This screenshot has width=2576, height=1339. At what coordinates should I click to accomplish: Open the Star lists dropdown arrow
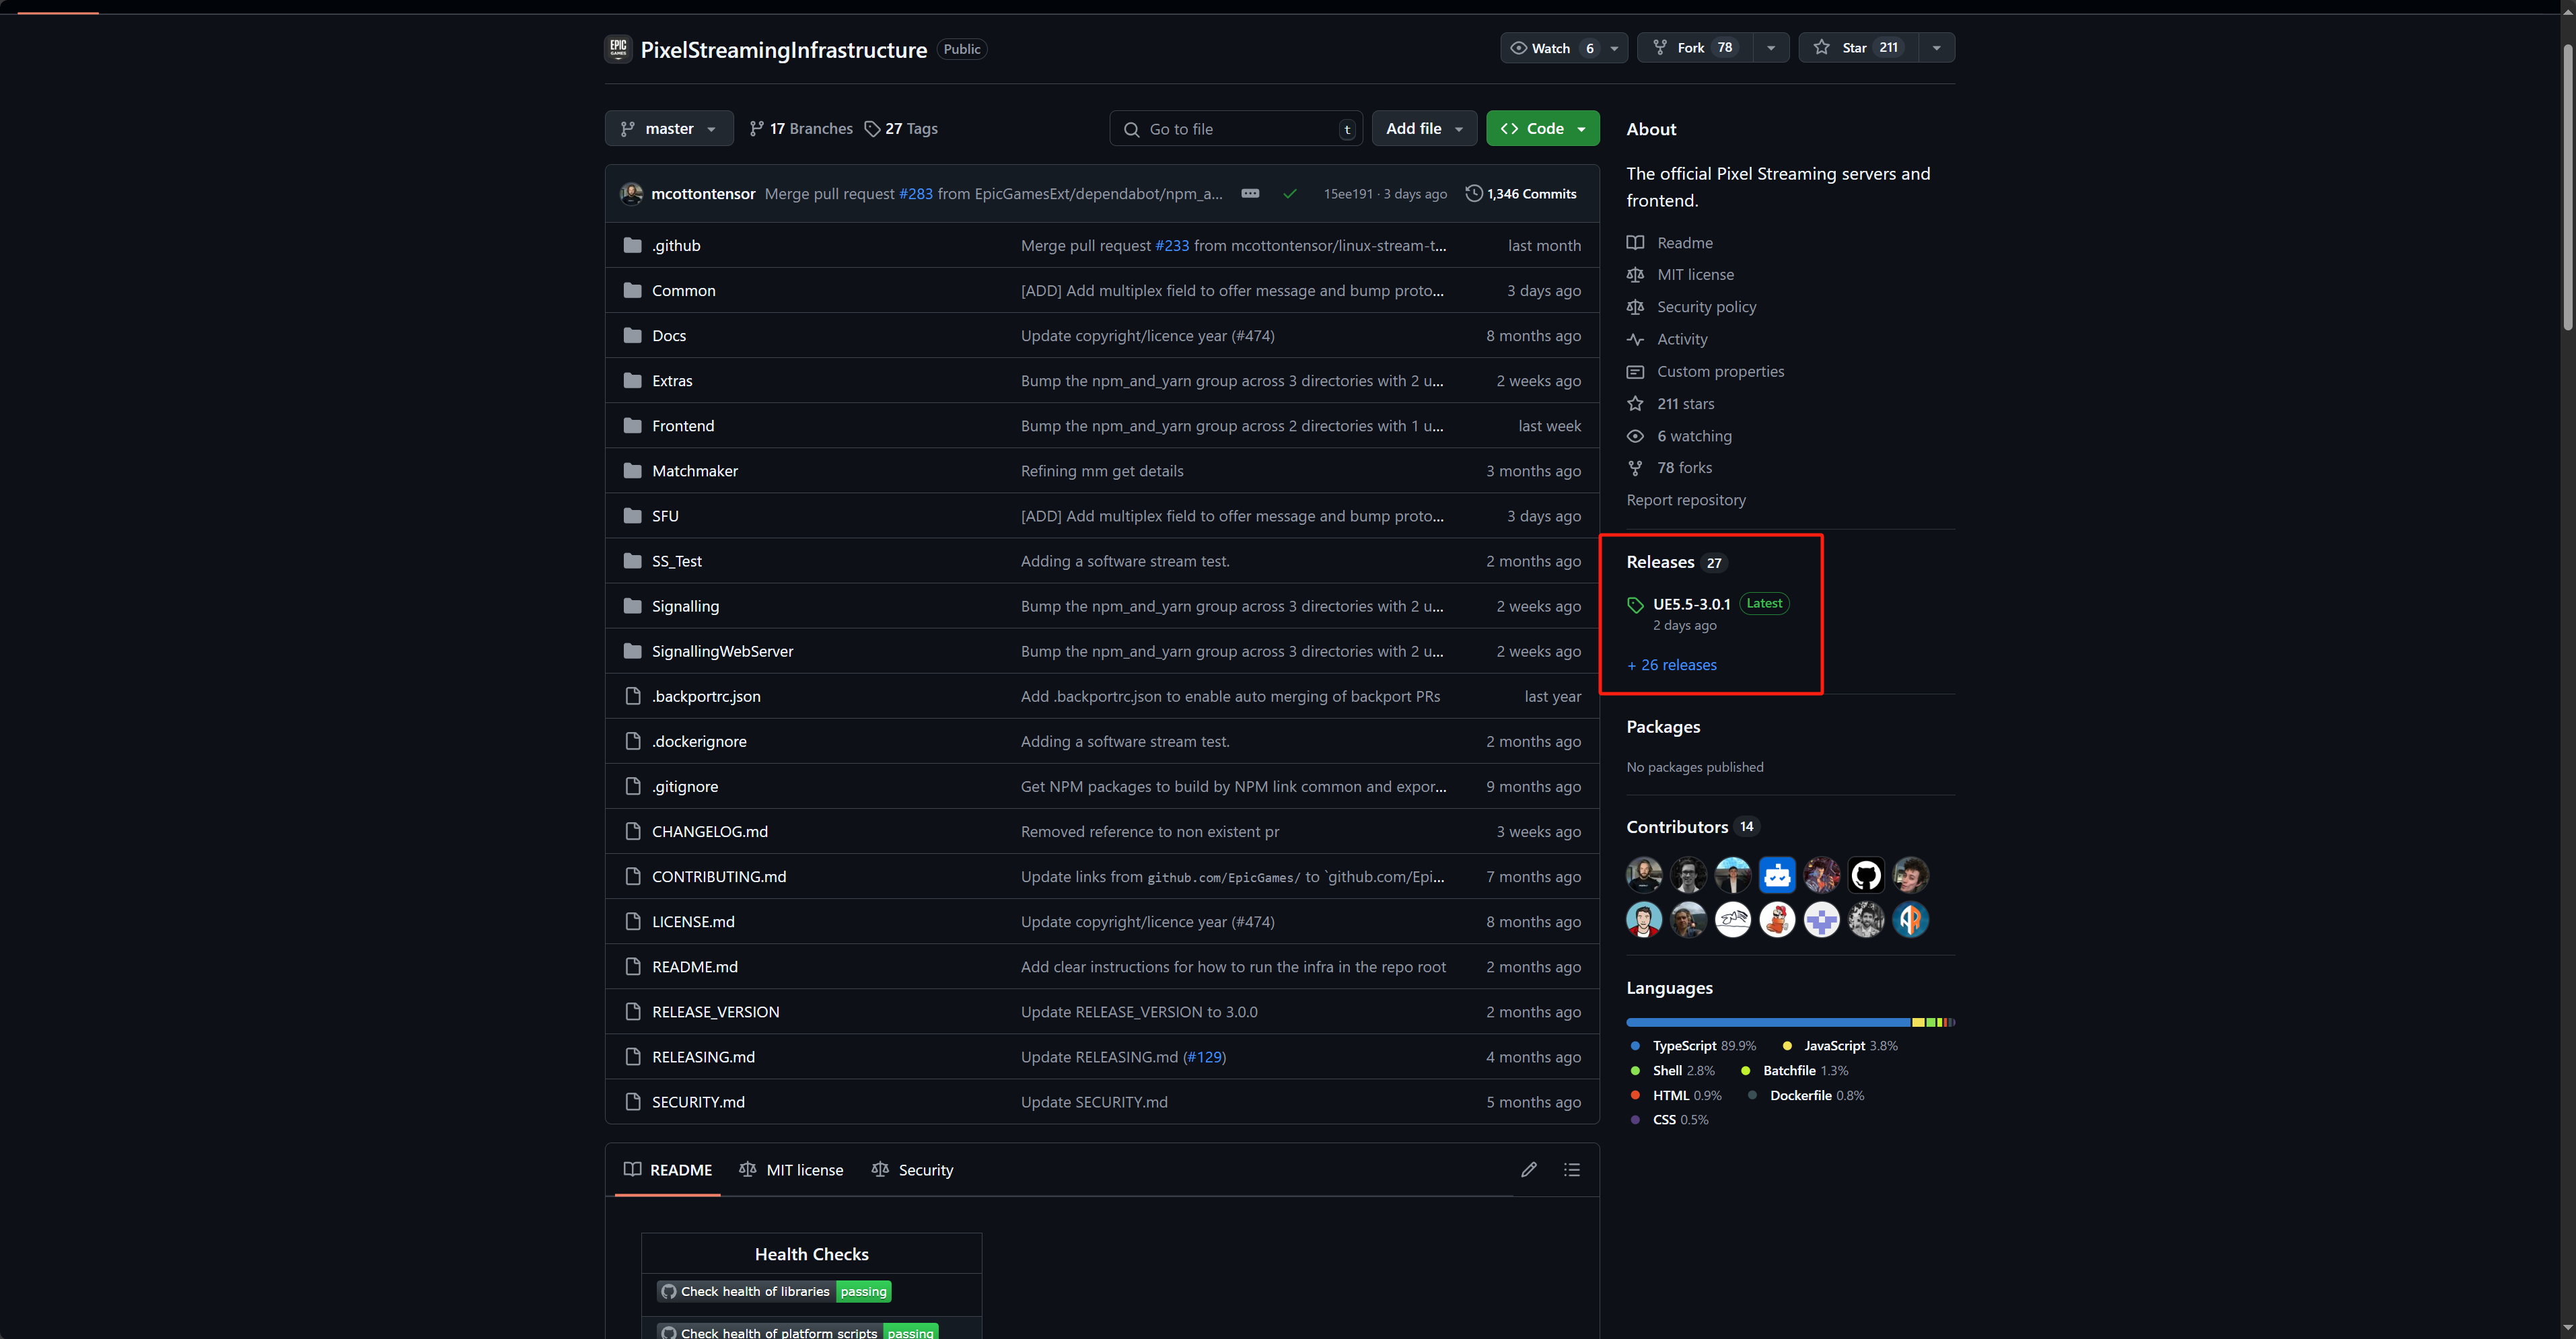pos(1936,48)
